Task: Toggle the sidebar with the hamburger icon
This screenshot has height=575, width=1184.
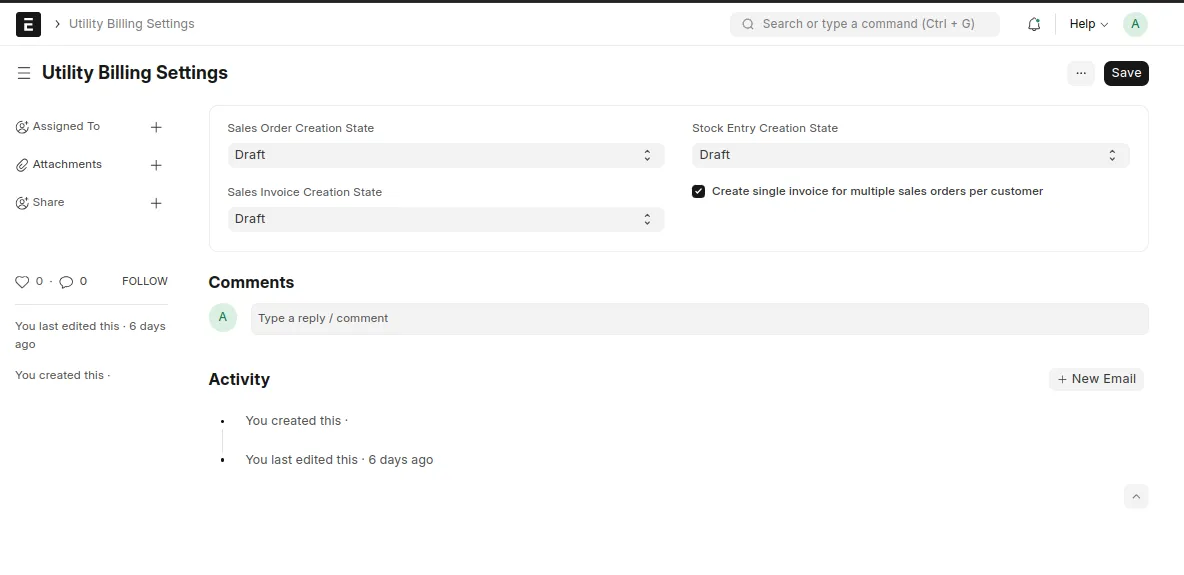Action: click(24, 73)
